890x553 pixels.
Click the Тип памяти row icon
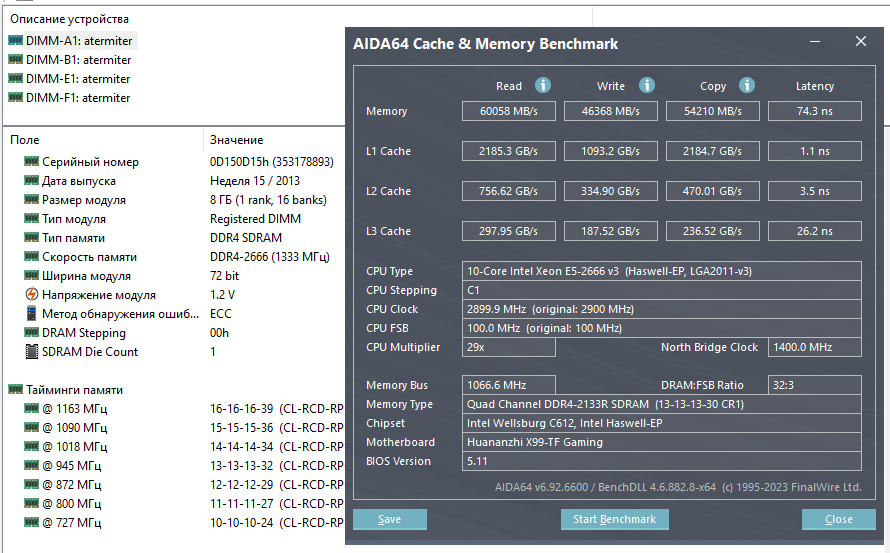[x=32, y=237]
